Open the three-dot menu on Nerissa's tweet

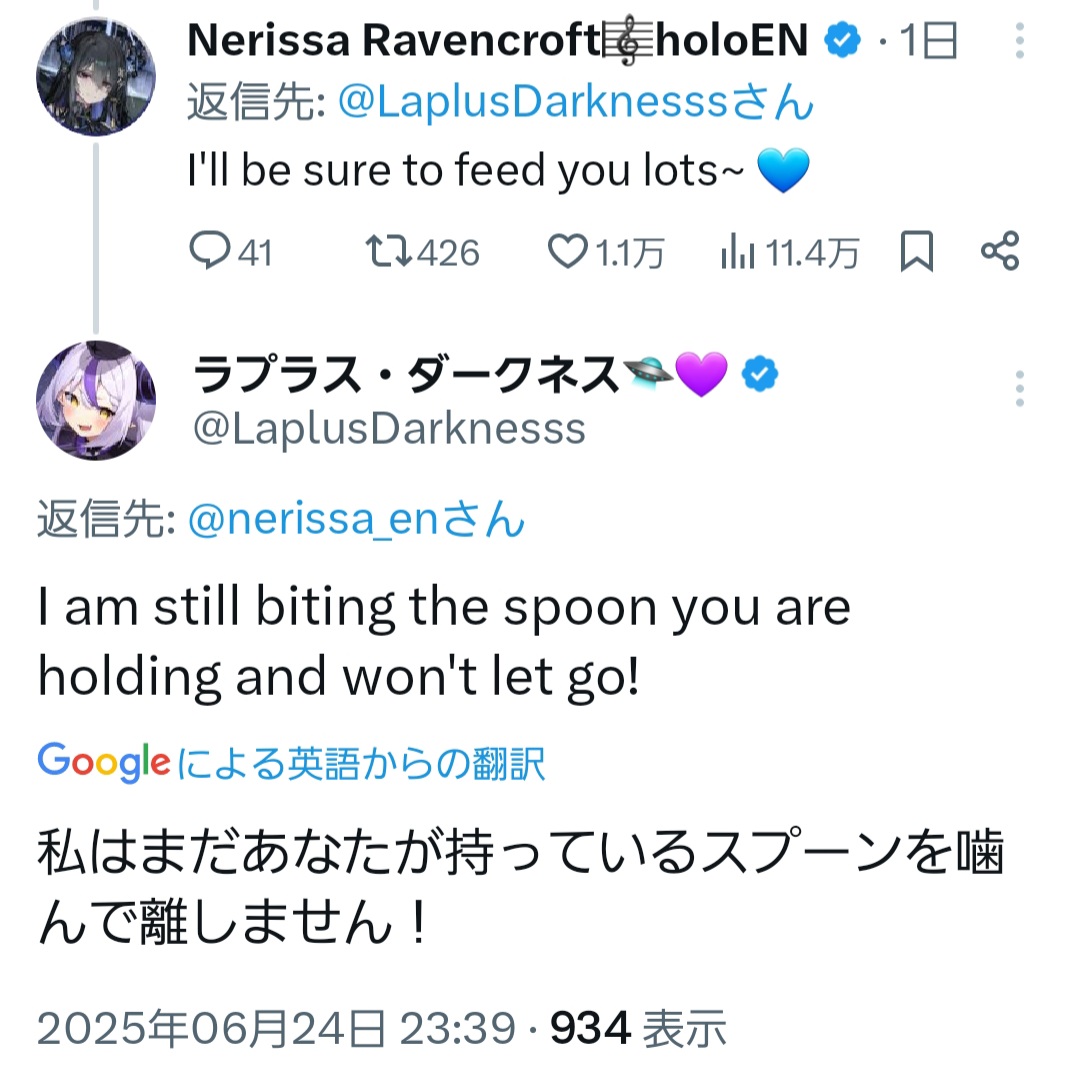(1020, 40)
